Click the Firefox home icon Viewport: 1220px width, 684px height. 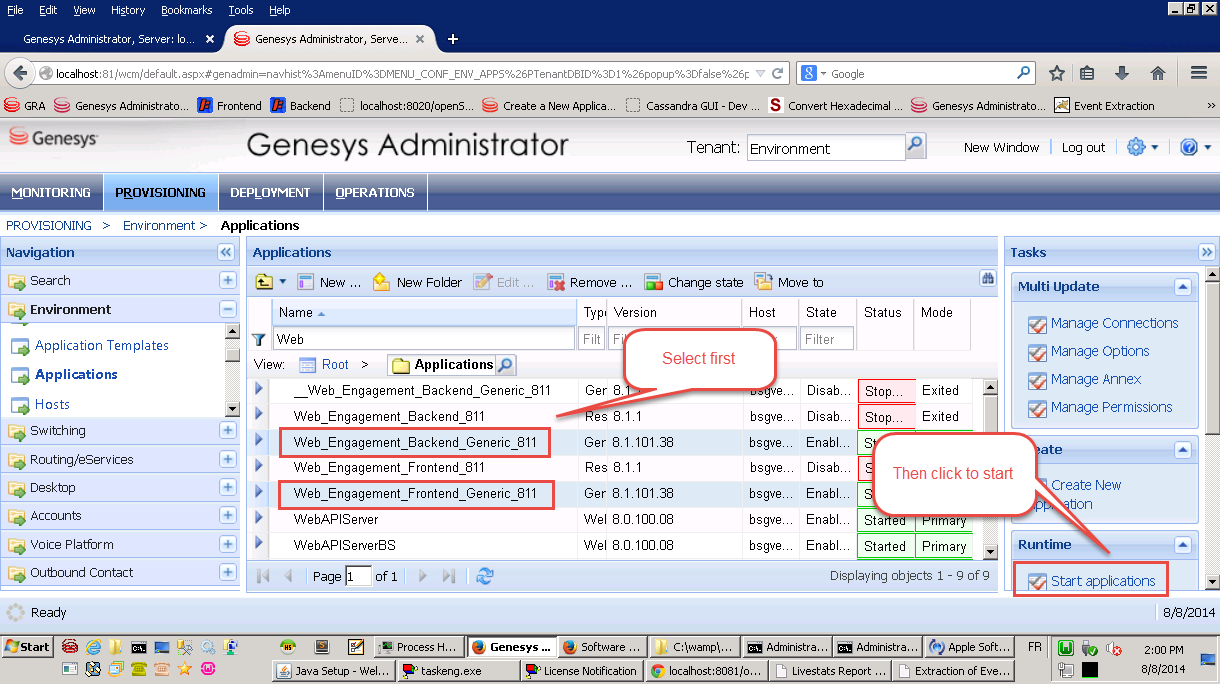(1158, 73)
